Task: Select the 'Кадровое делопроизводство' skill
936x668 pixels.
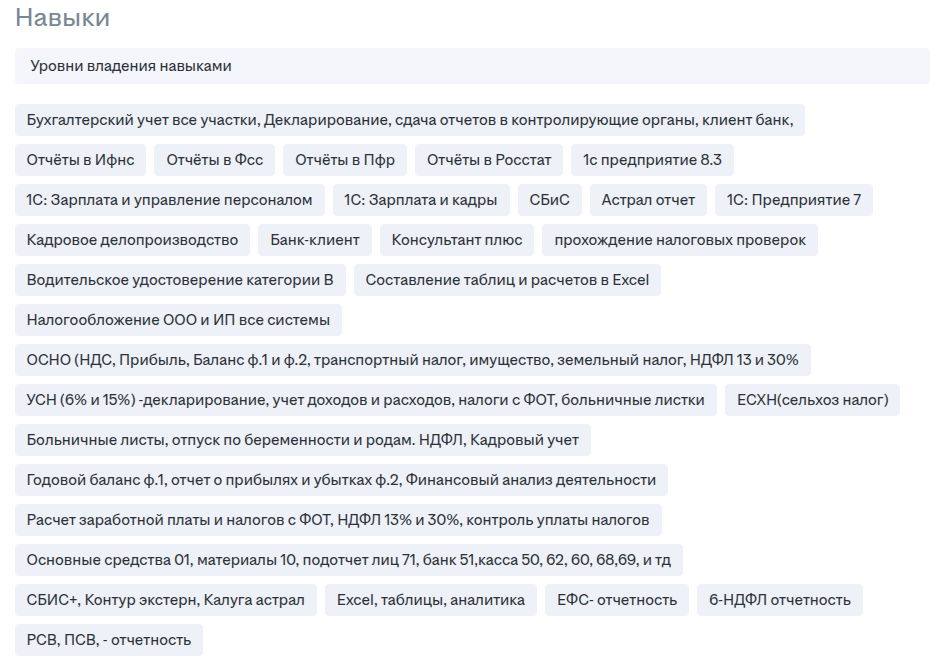Action: (x=133, y=240)
